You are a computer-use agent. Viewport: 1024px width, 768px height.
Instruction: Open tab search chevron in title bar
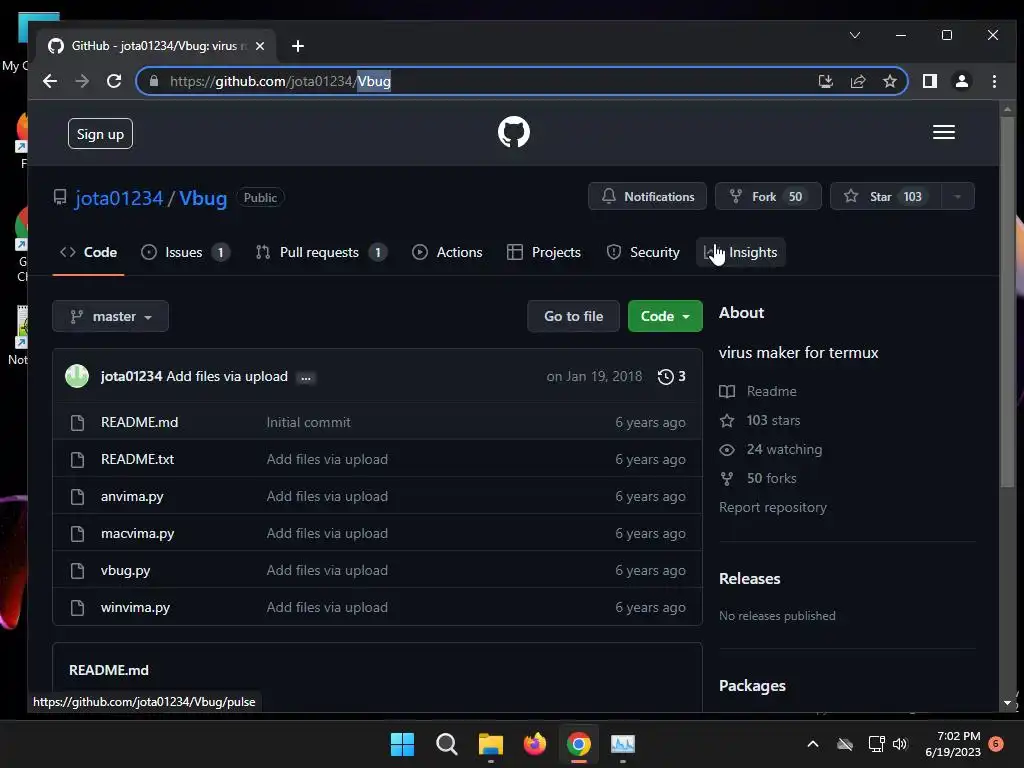coord(855,35)
